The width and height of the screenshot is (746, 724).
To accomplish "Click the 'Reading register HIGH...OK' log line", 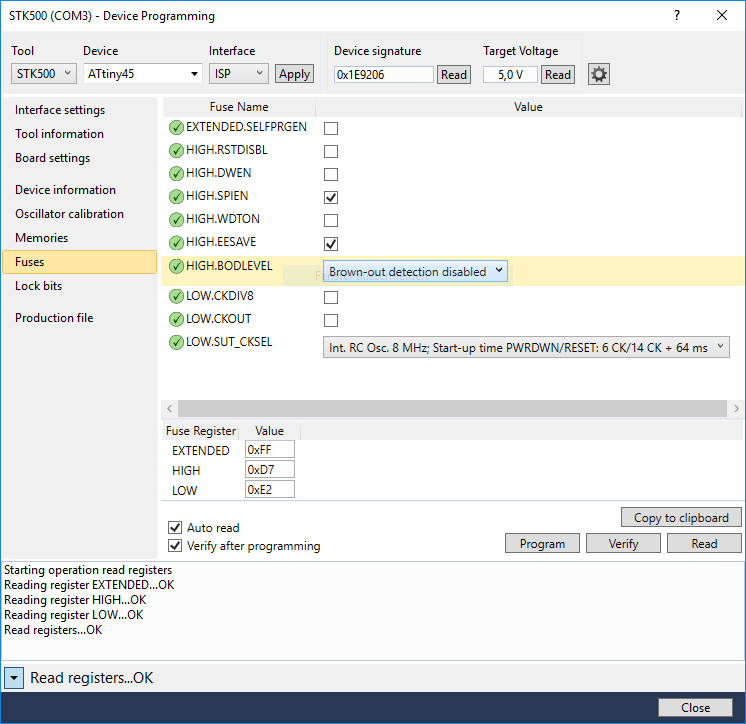I will 75,600.
